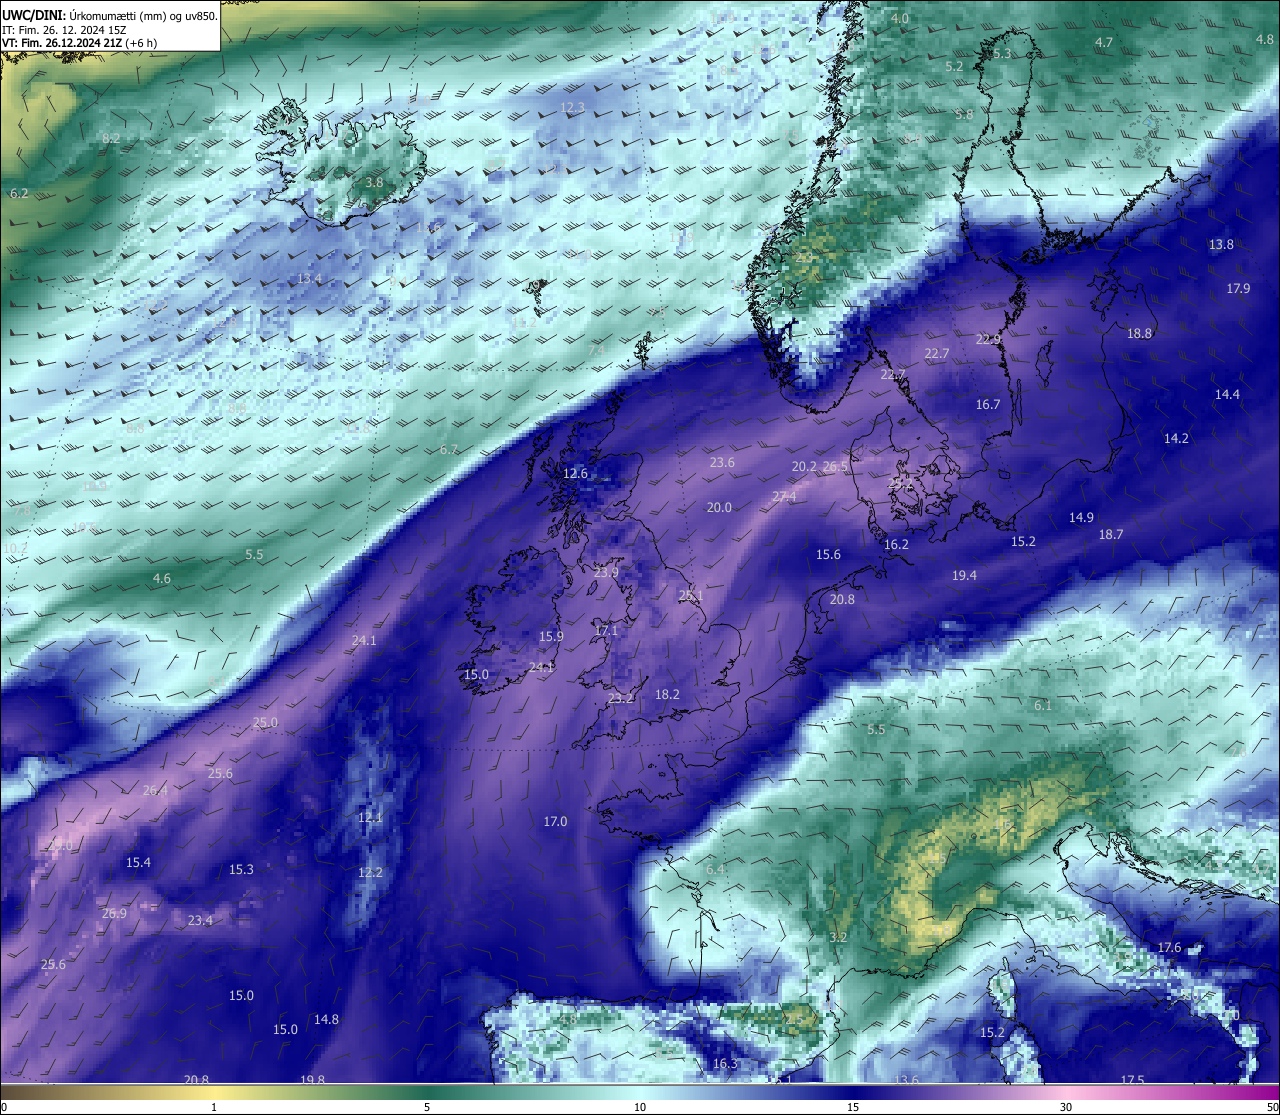Click the 20.0 value label
The image size is (1280, 1115).
coord(719,508)
